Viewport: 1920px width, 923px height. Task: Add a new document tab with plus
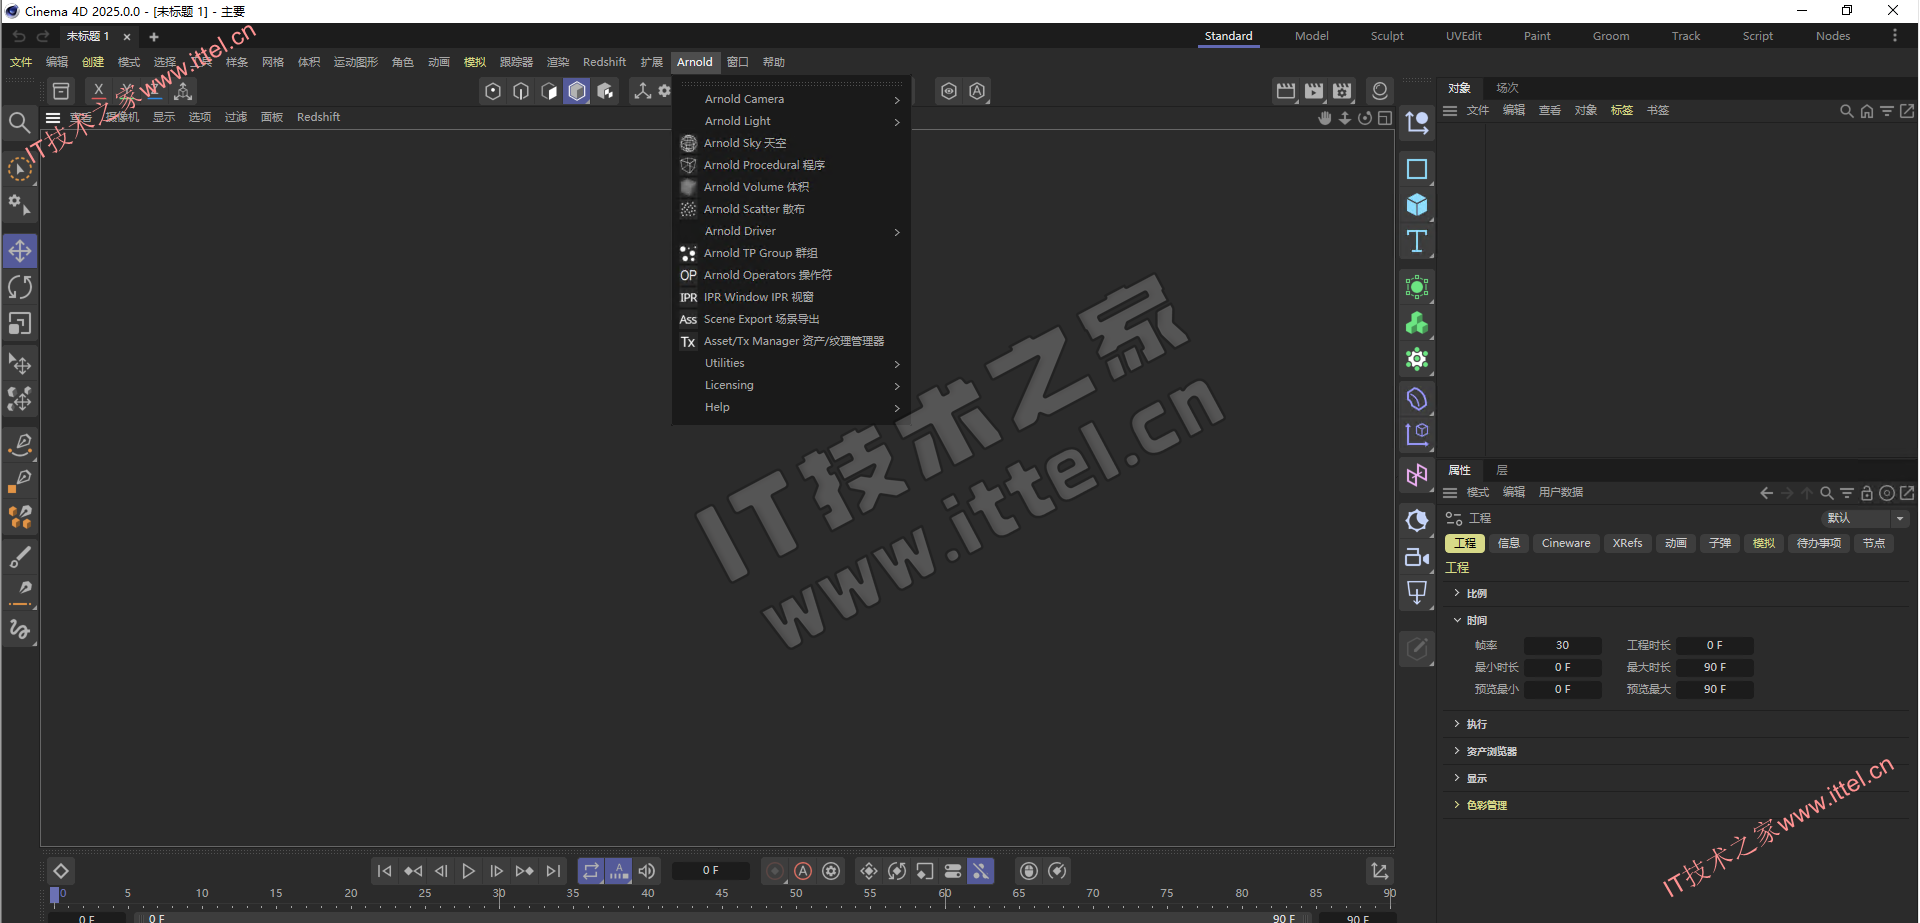154,37
